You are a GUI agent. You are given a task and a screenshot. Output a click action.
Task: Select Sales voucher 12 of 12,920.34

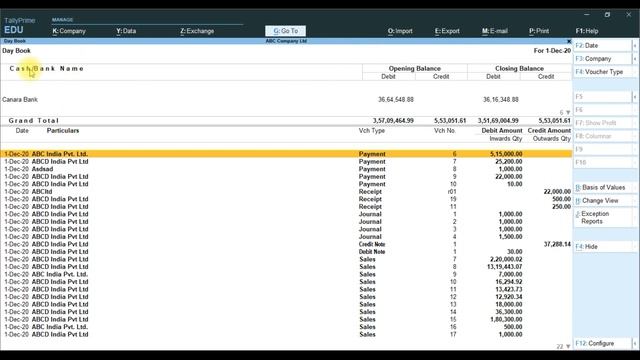coord(286,297)
